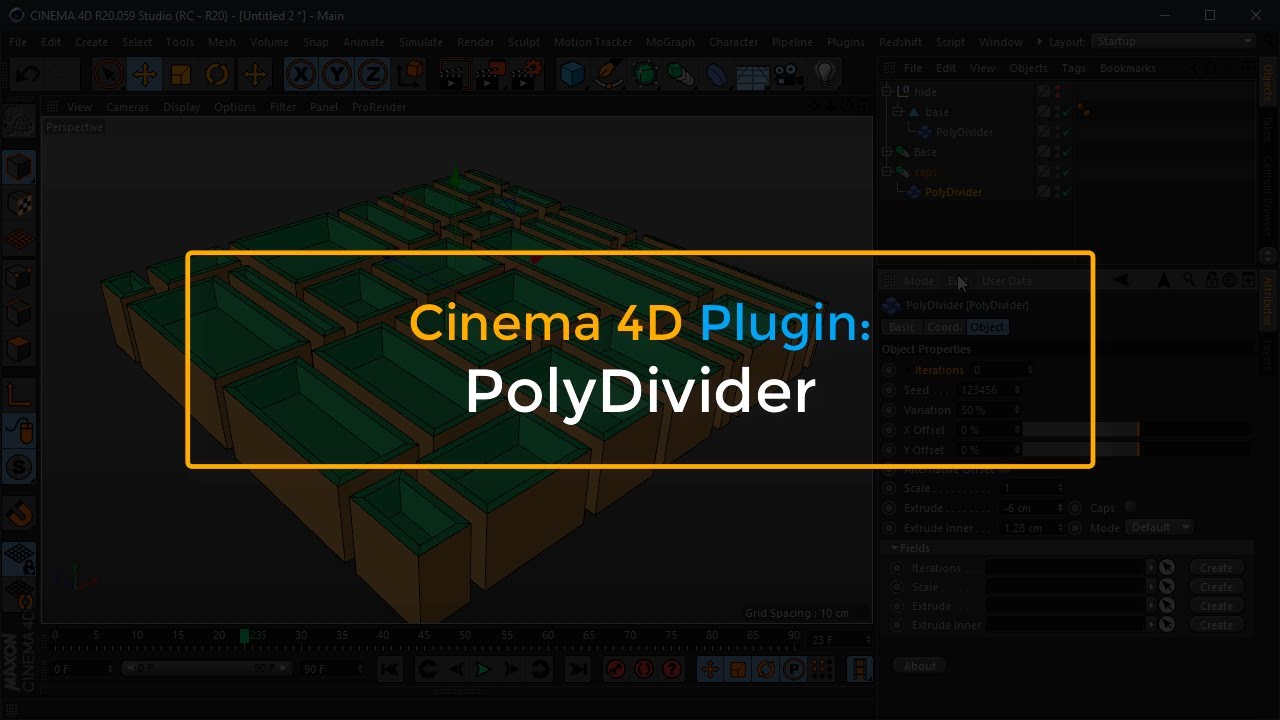The height and width of the screenshot is (720, 1280).
Task: Collapse the Fields section
Action: 895,548
